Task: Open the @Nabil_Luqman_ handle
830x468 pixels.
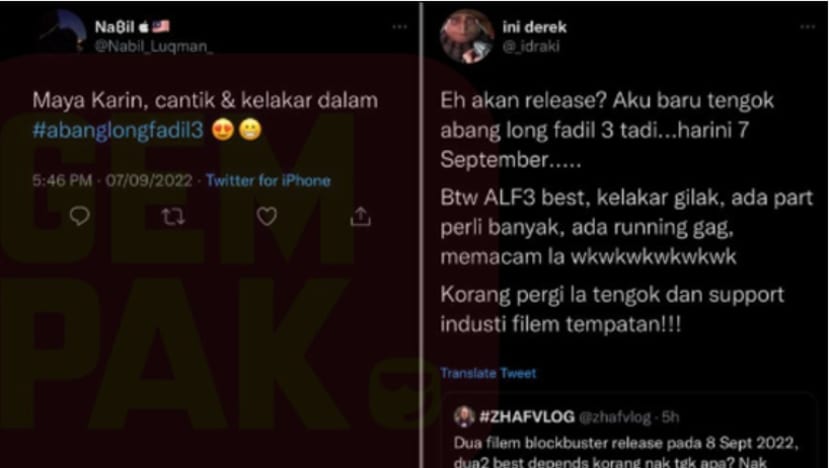Action: 154,47
